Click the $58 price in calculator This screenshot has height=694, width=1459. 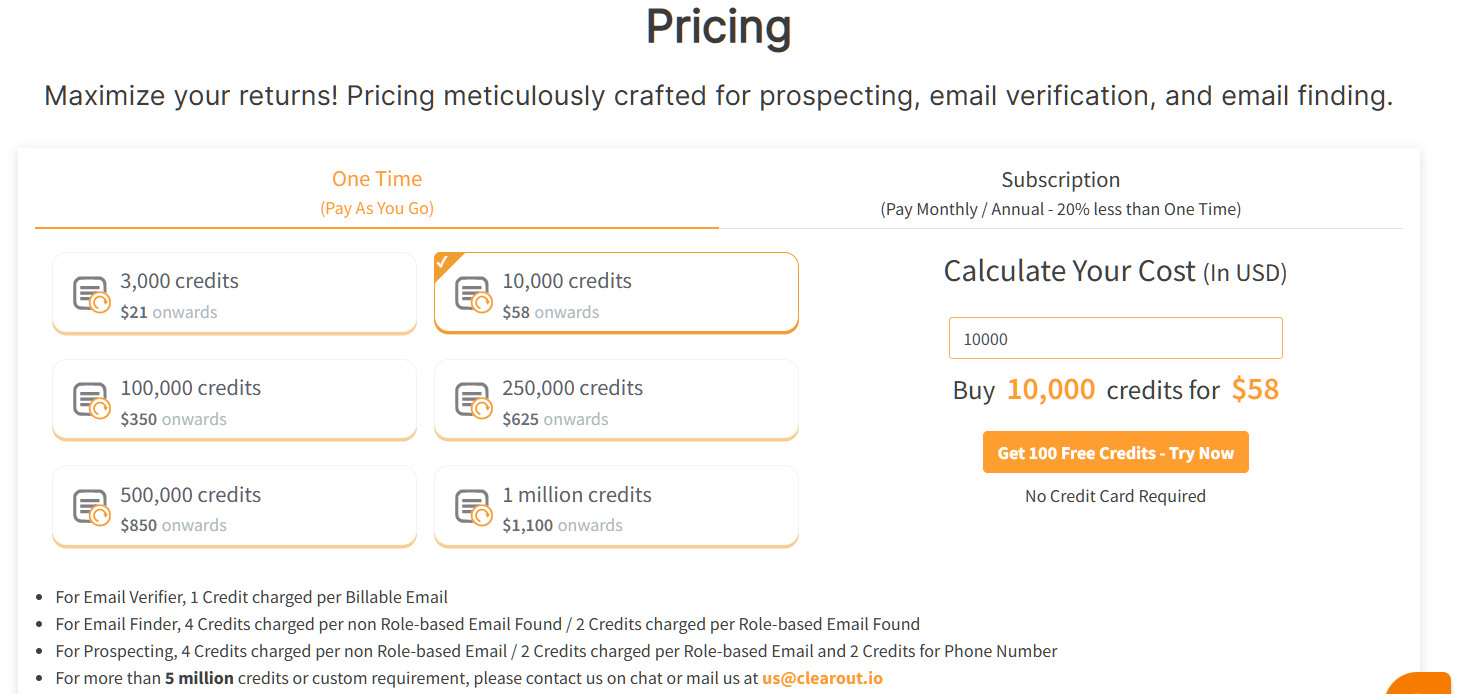click(1255, 389)
